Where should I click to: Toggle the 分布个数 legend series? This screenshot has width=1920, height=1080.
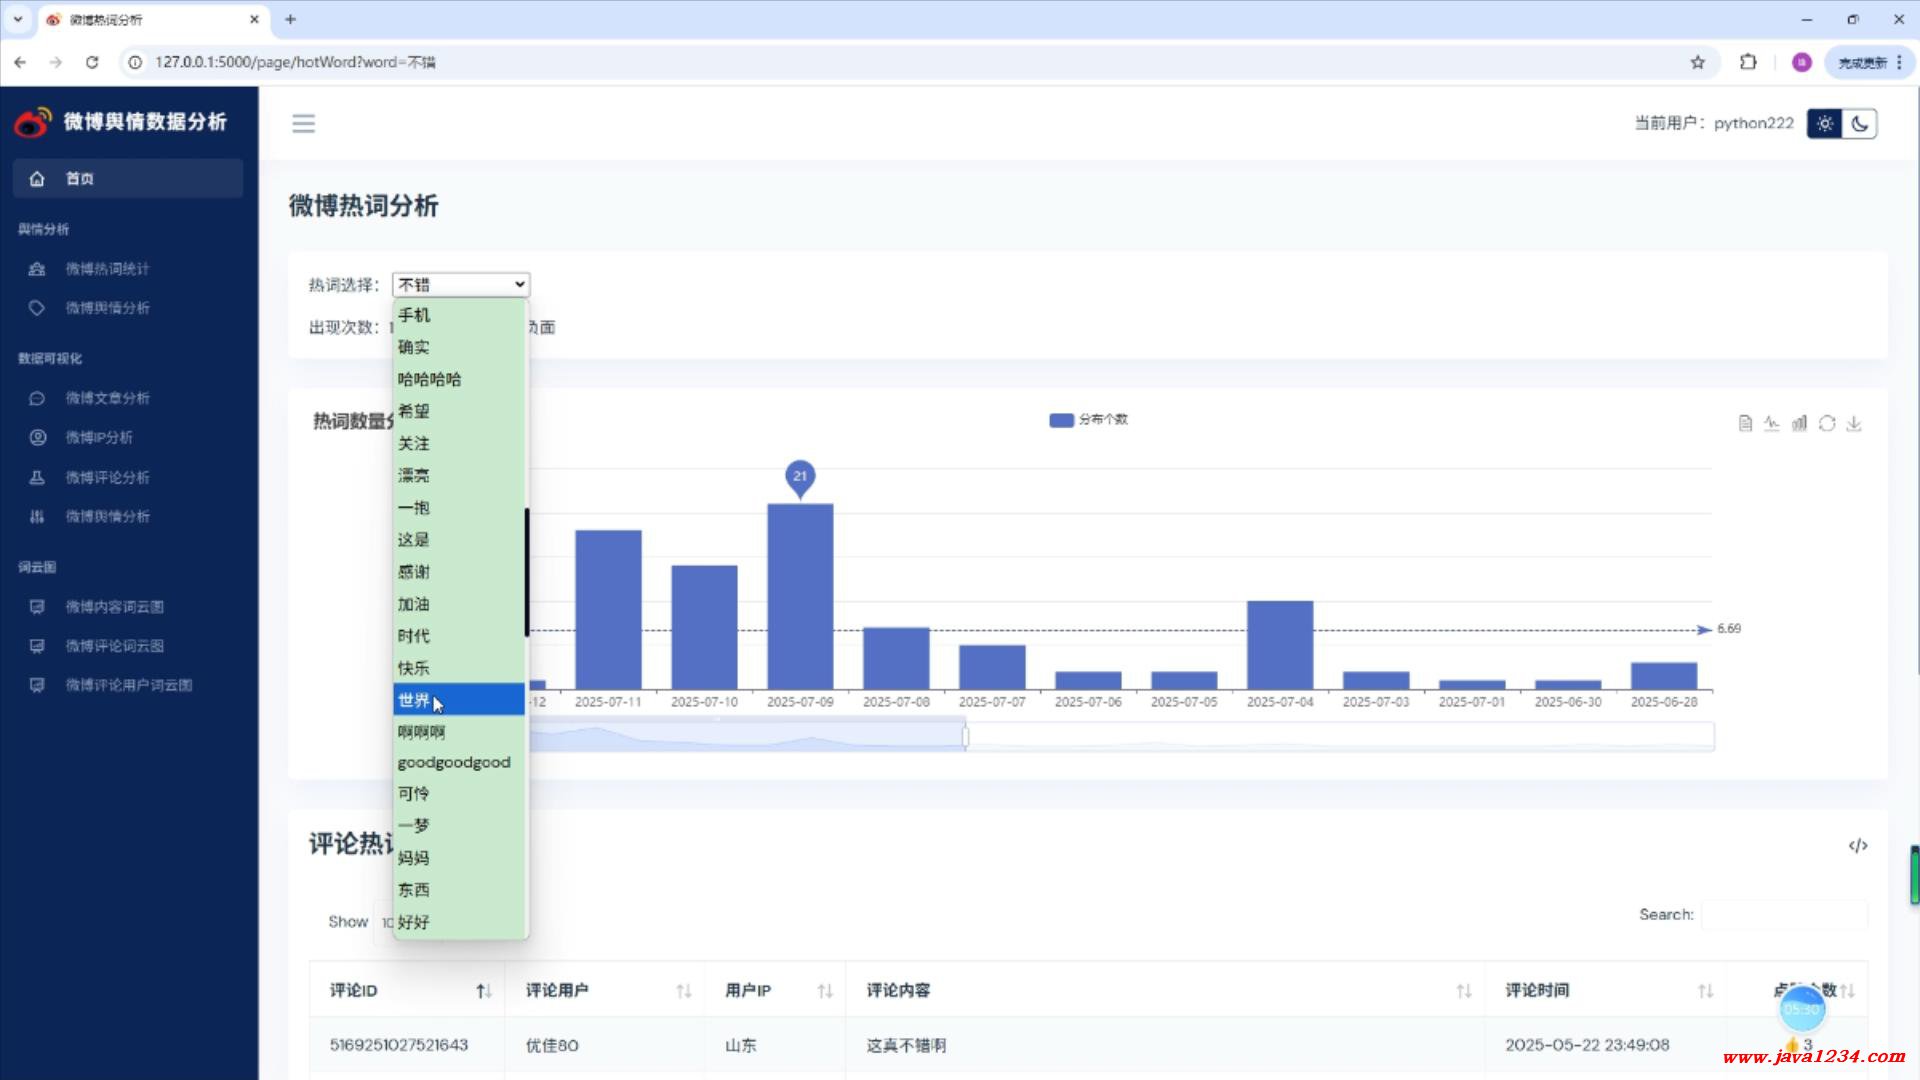pos(1088,420)
